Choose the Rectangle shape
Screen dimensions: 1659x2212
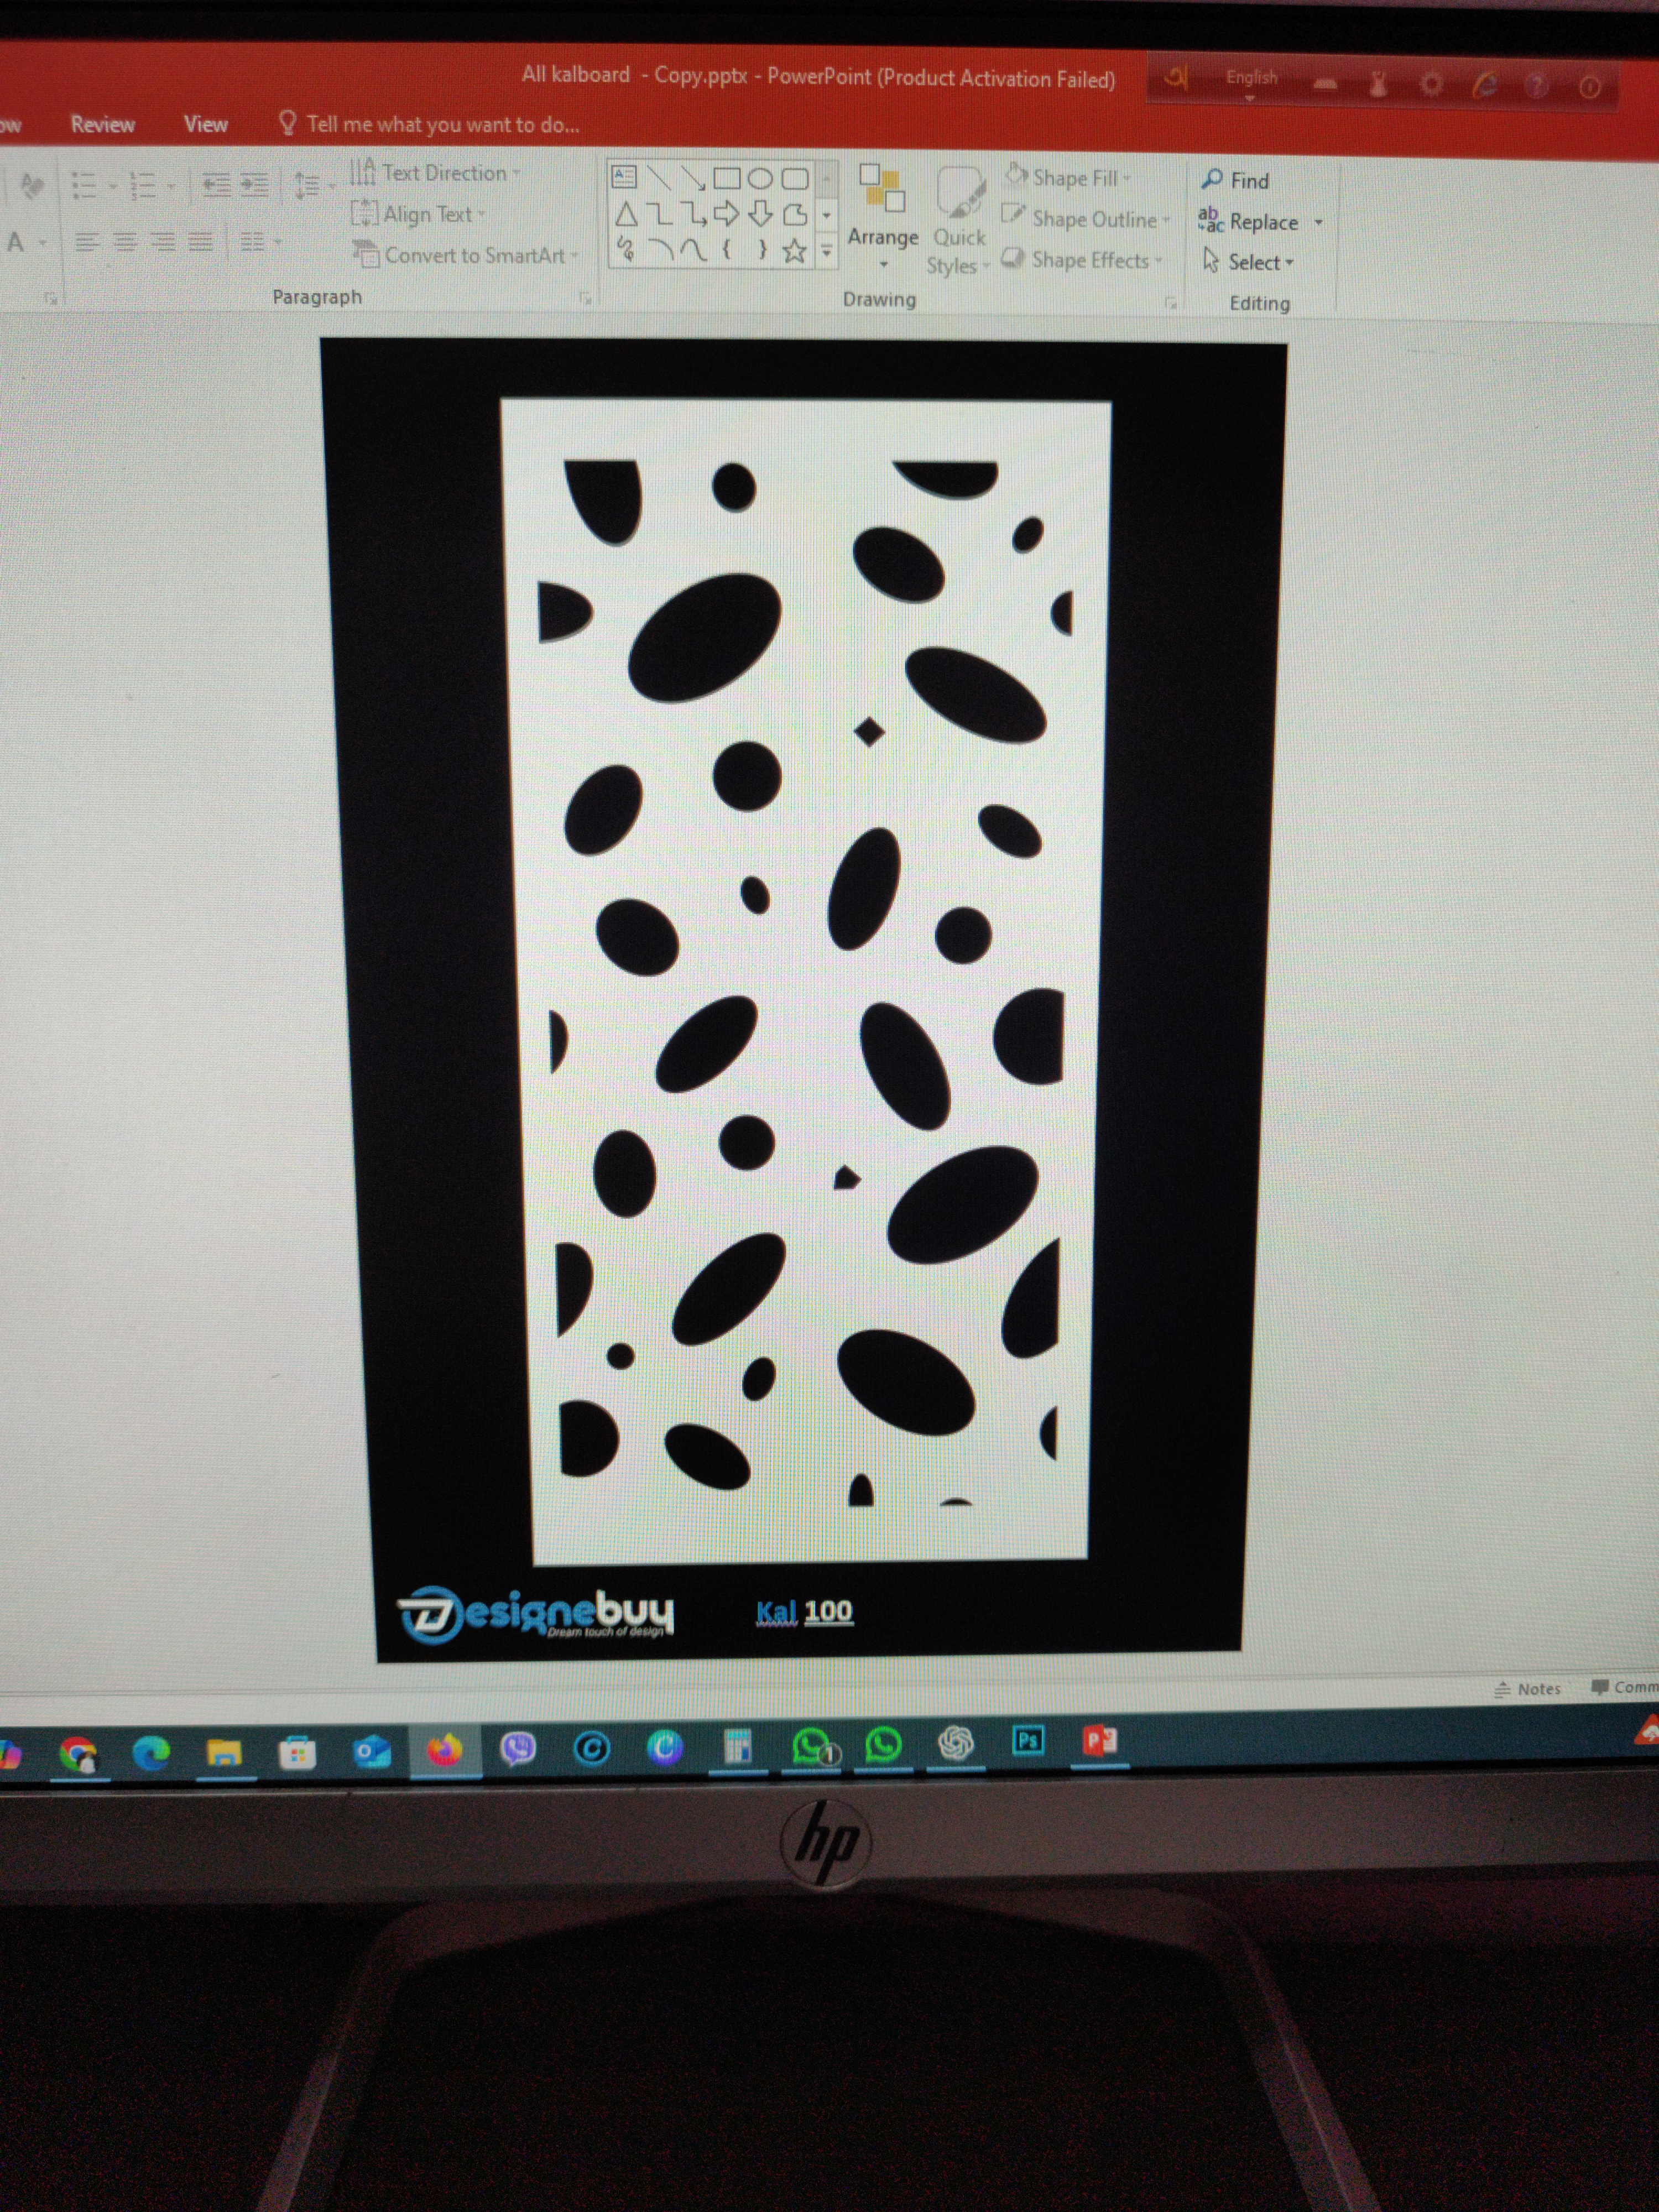click(727, 179)
